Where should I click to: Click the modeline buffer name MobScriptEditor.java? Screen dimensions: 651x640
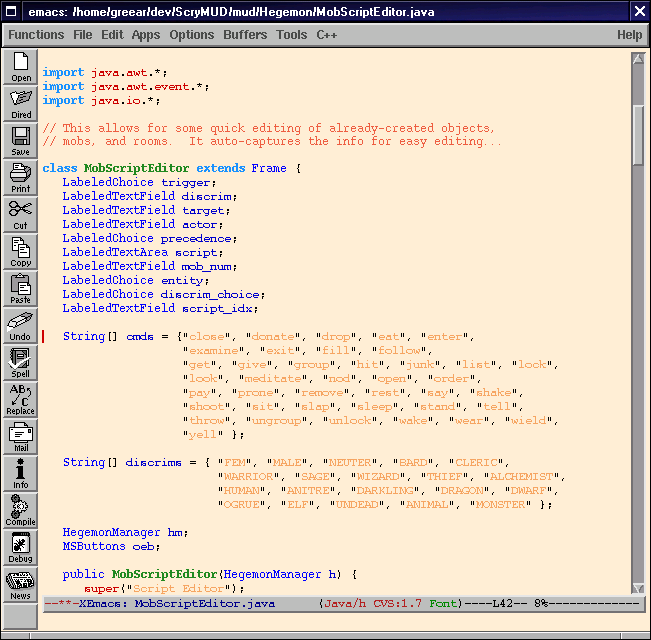coord(204,604)
